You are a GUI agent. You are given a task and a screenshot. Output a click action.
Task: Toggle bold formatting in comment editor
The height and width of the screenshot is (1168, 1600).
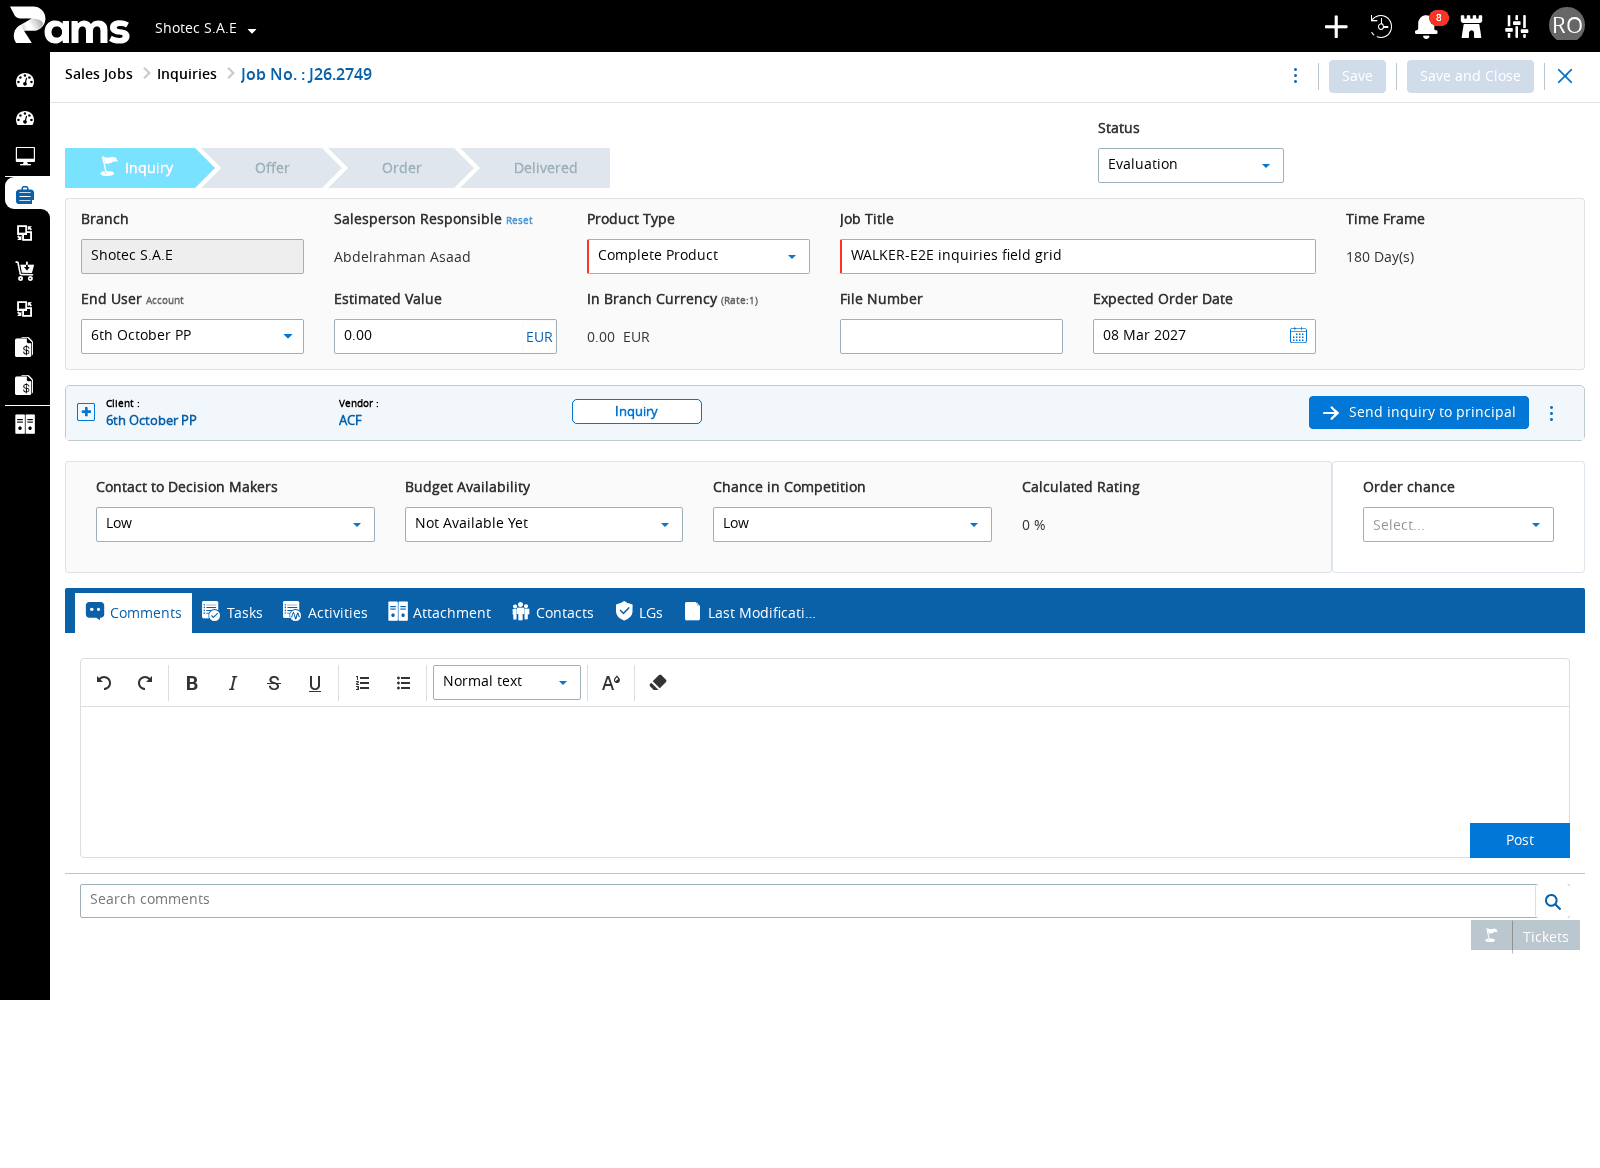(x=192, y=683)
